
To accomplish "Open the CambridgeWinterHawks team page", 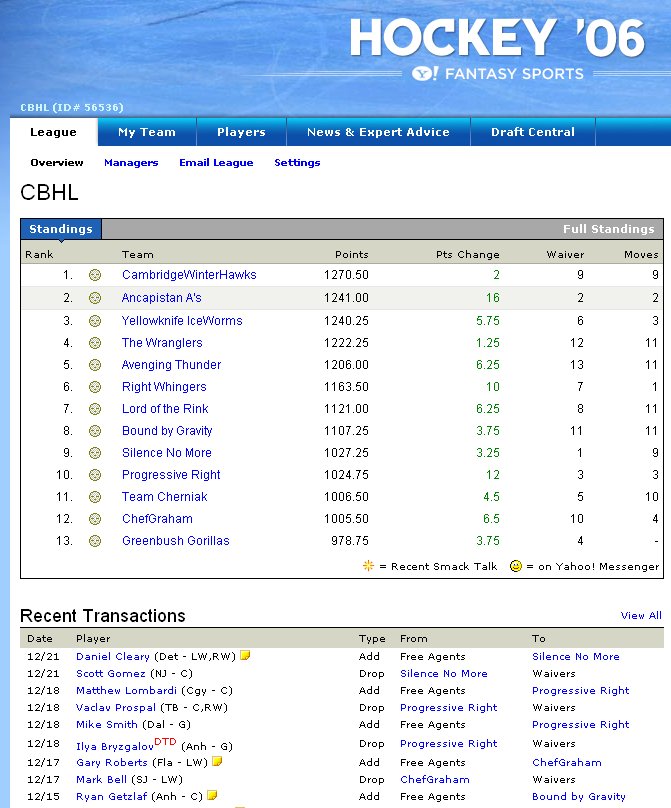I will [189, 275].
